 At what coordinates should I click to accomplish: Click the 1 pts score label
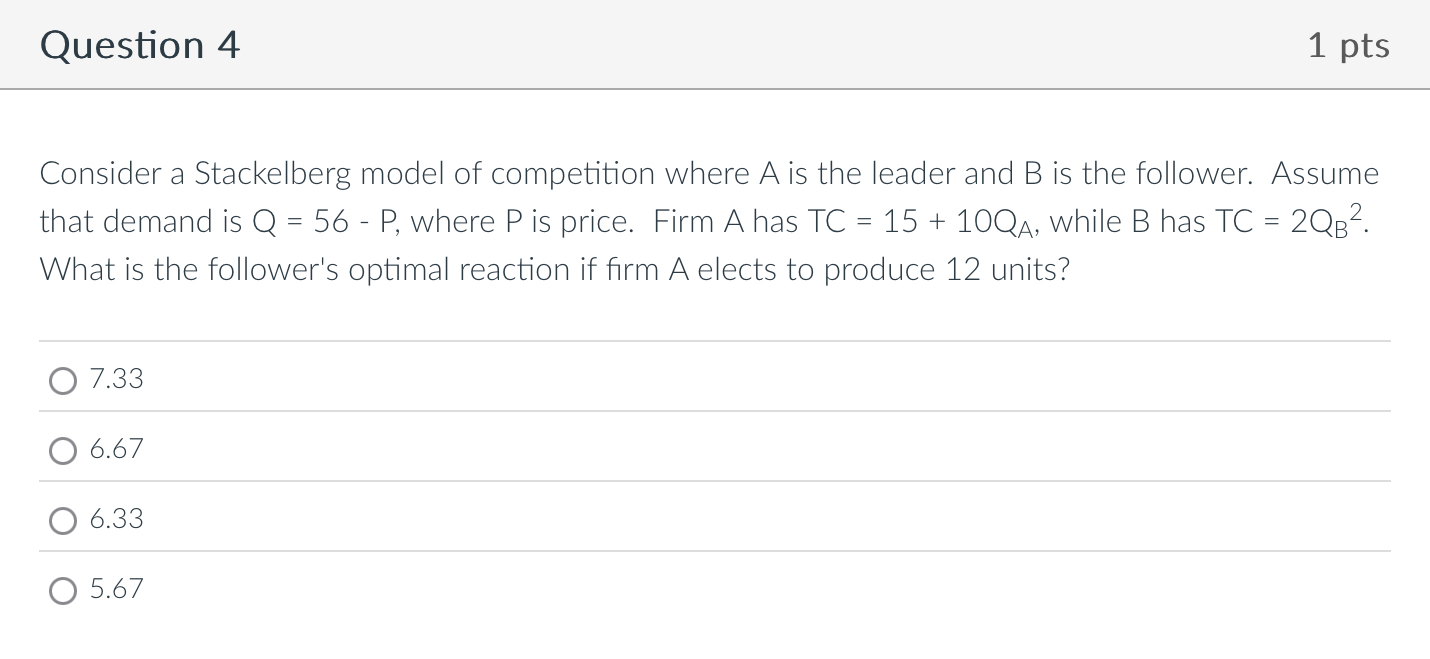click(1349, 46)
